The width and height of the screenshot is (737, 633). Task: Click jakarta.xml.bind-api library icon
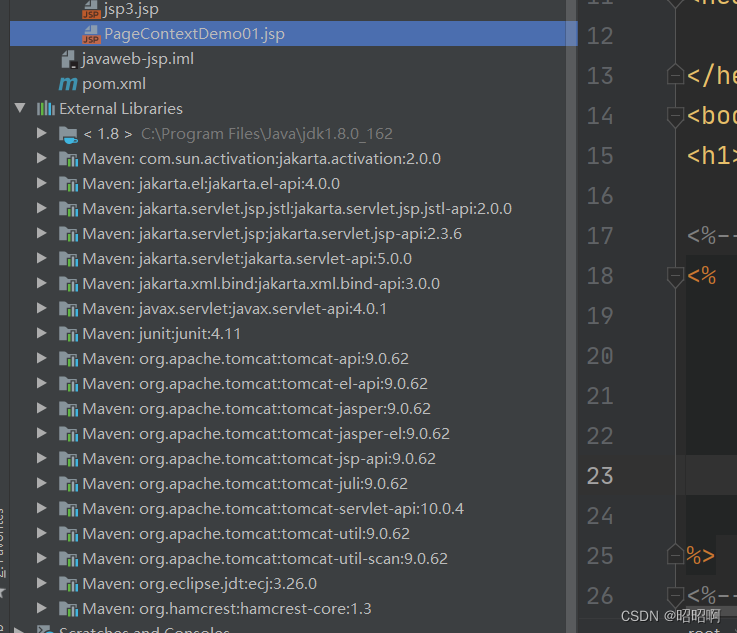(69, 284)
